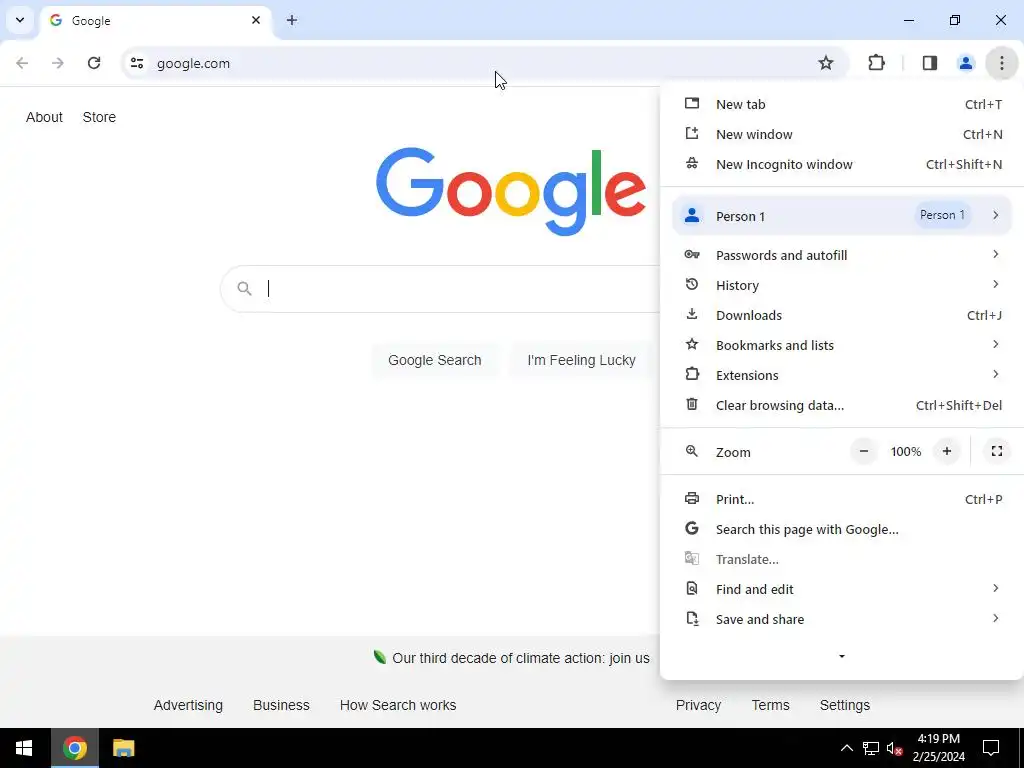Click the full screen icon

tap(997, 451)
